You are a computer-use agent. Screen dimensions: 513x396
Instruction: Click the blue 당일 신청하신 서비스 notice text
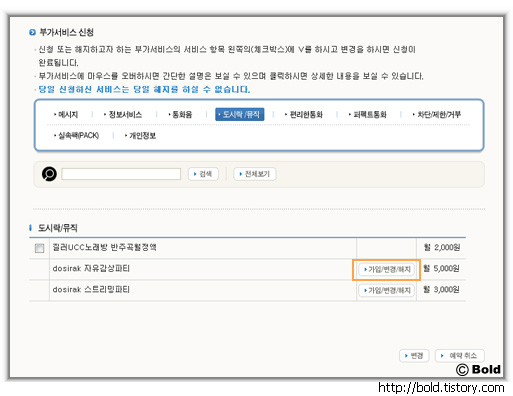click(144, 89)
